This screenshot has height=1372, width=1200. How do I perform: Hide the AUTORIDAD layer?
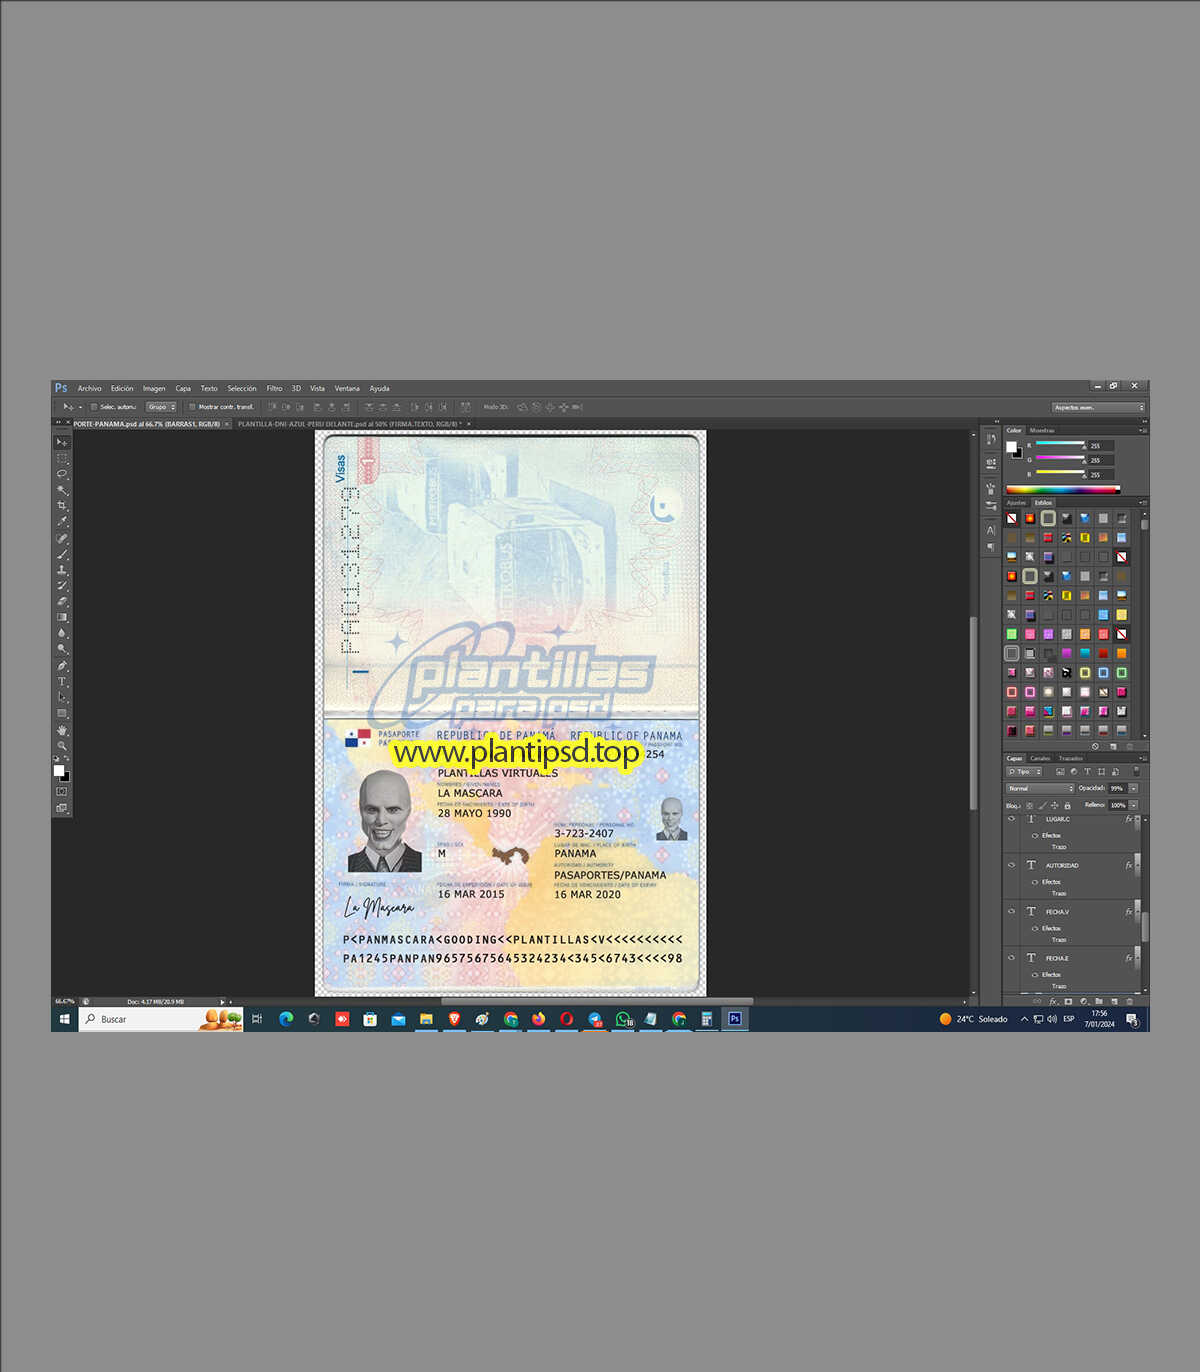tap(1011, 865)
